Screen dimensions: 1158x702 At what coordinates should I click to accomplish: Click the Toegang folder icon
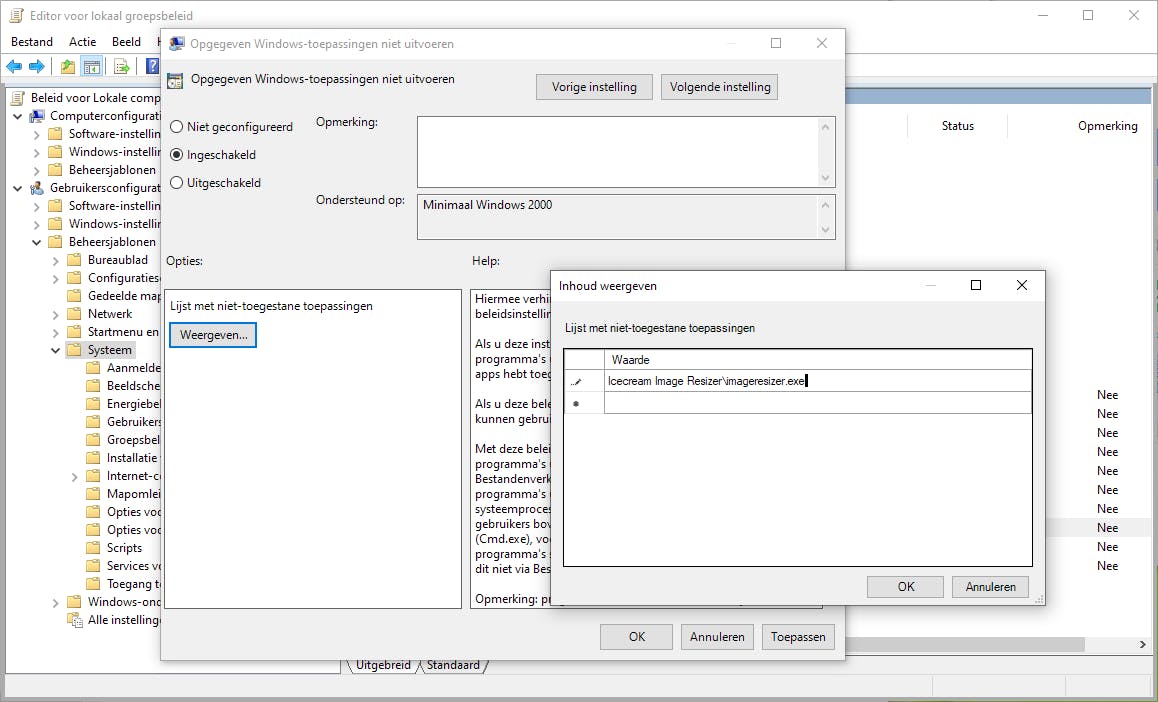[93, 584]
